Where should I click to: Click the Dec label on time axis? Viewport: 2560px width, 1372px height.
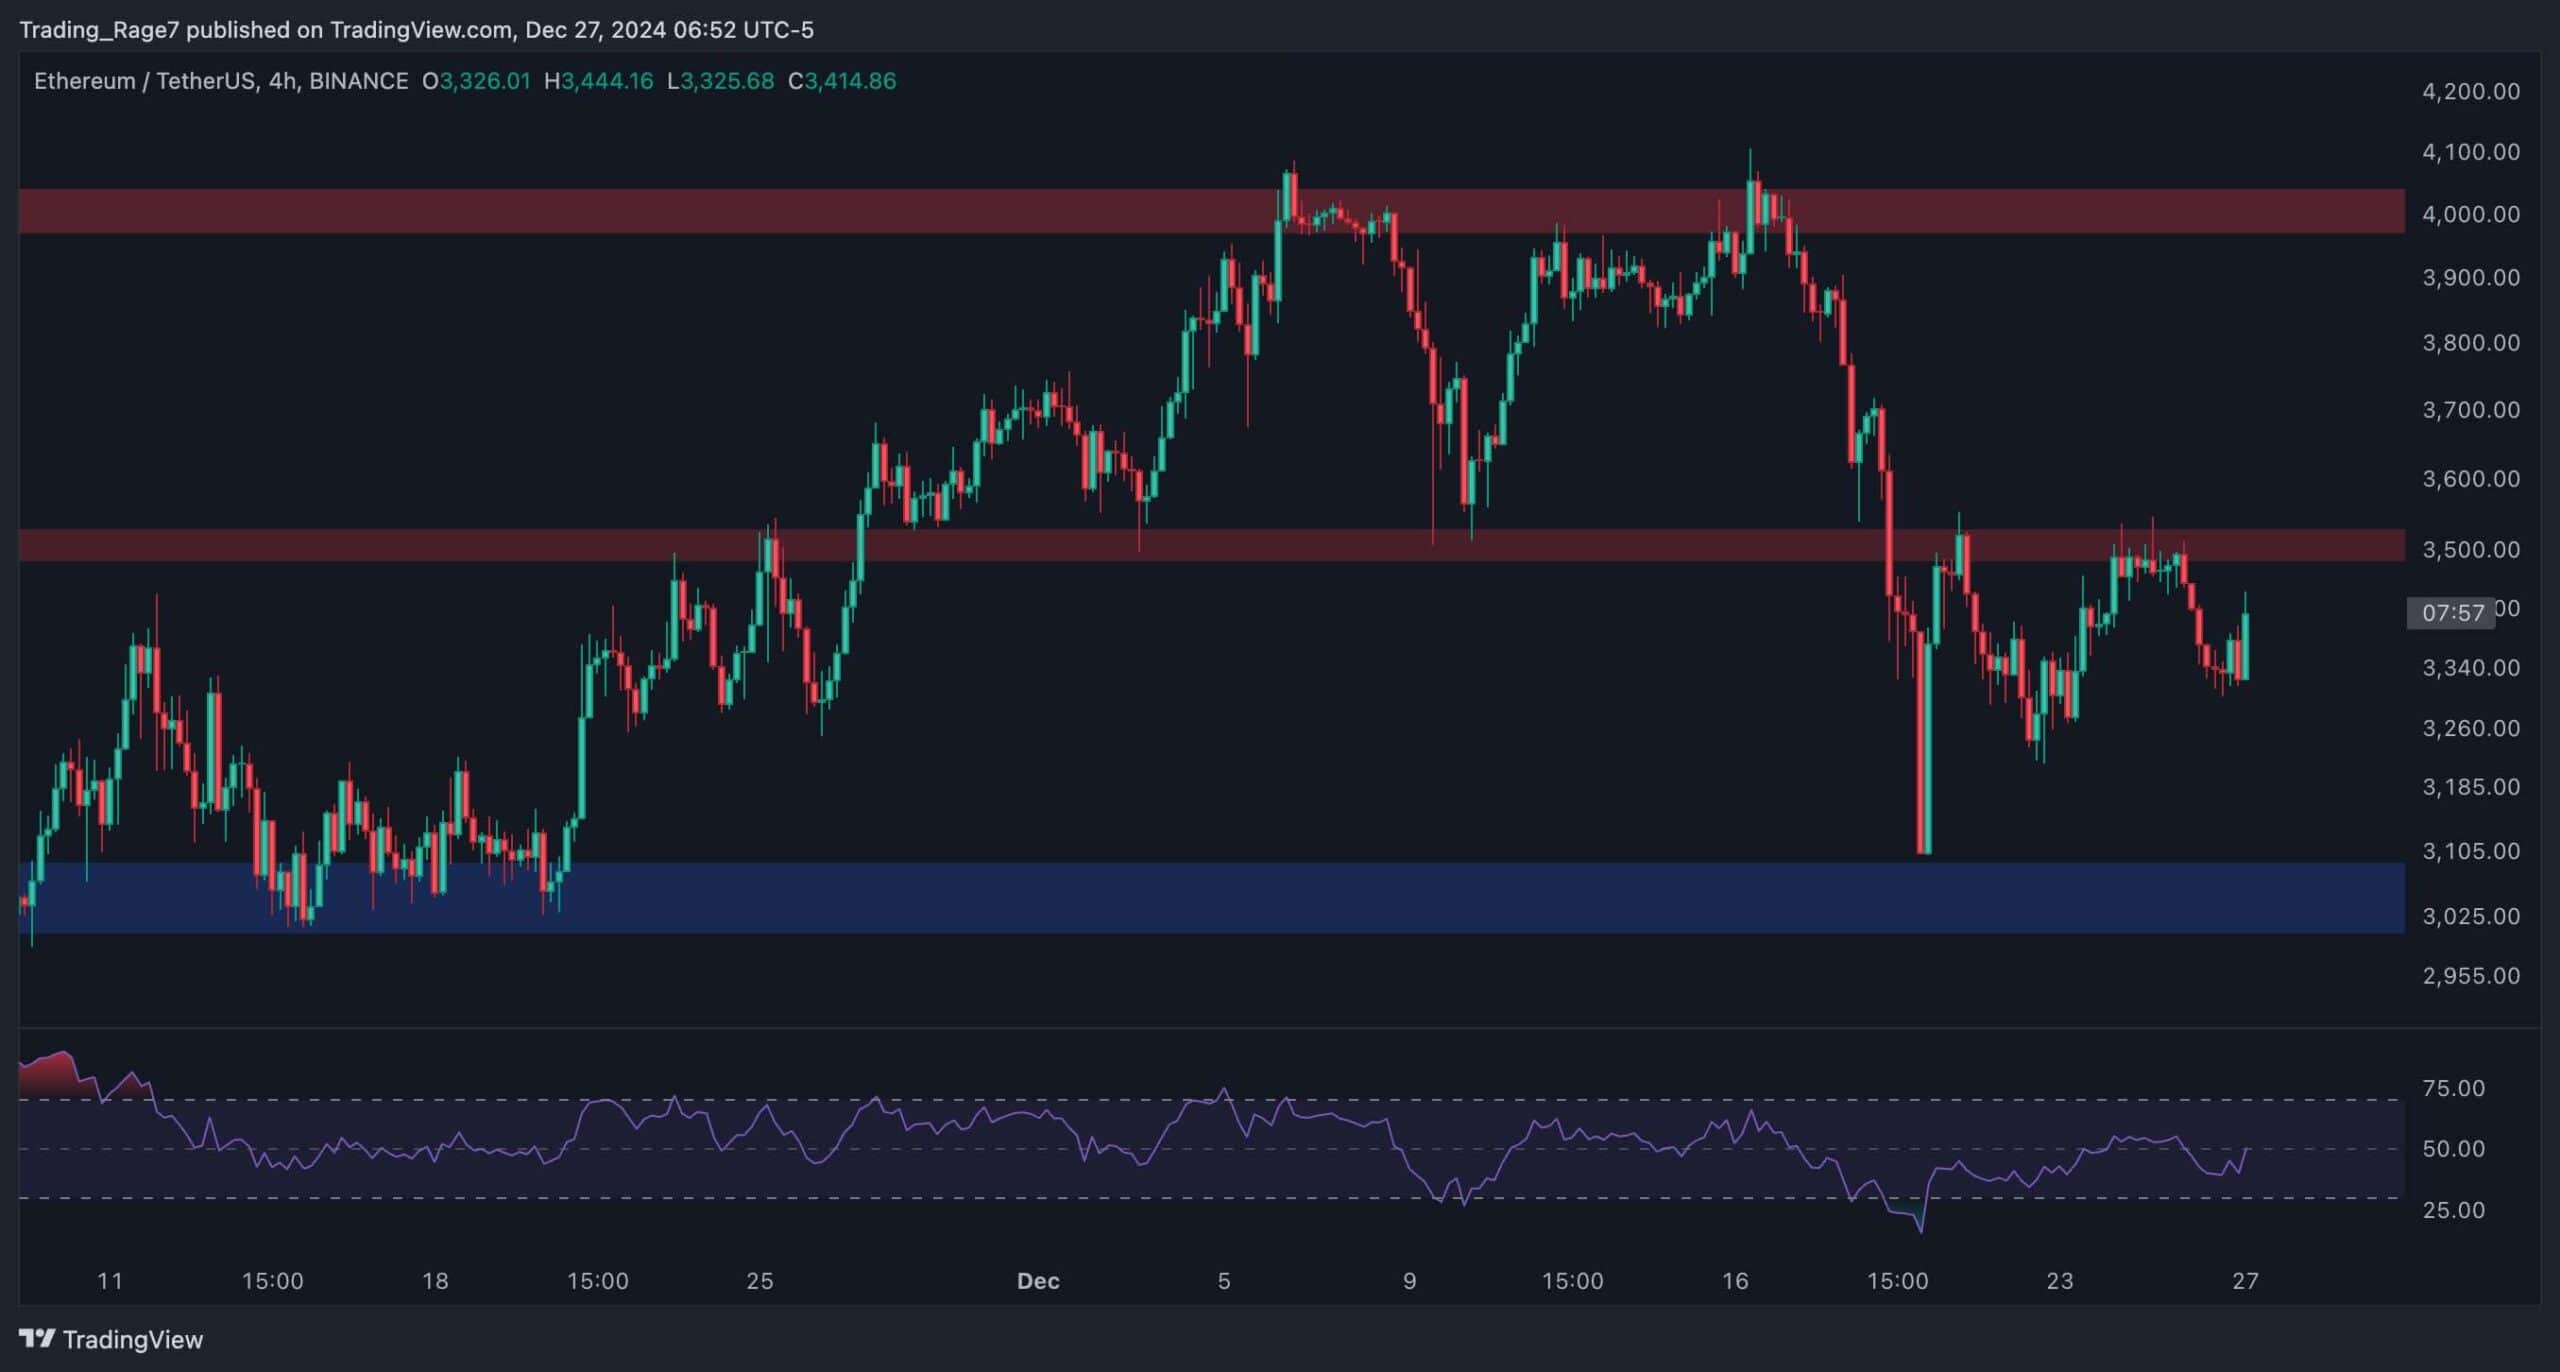coord(1037,1281)
